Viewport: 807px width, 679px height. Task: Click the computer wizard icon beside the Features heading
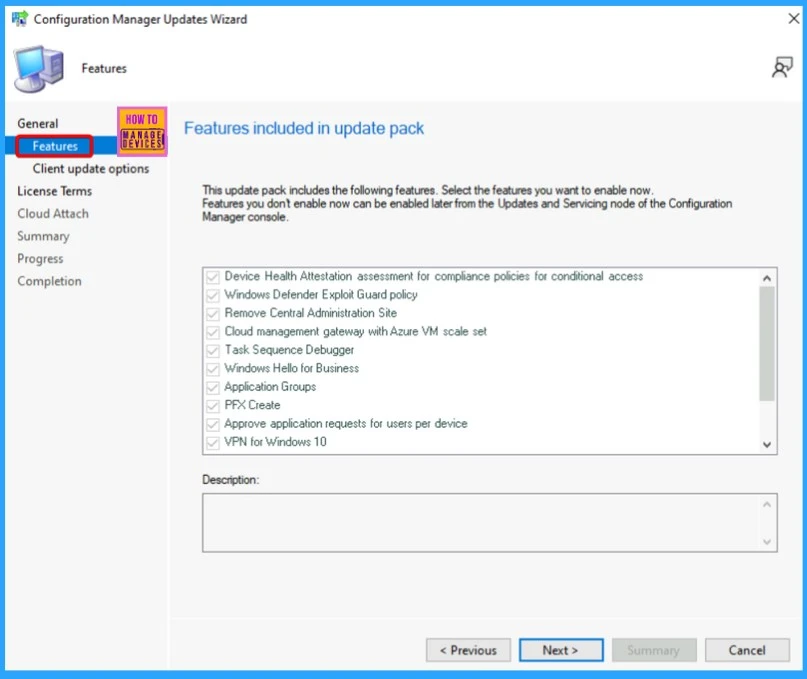tap(39, 69)
